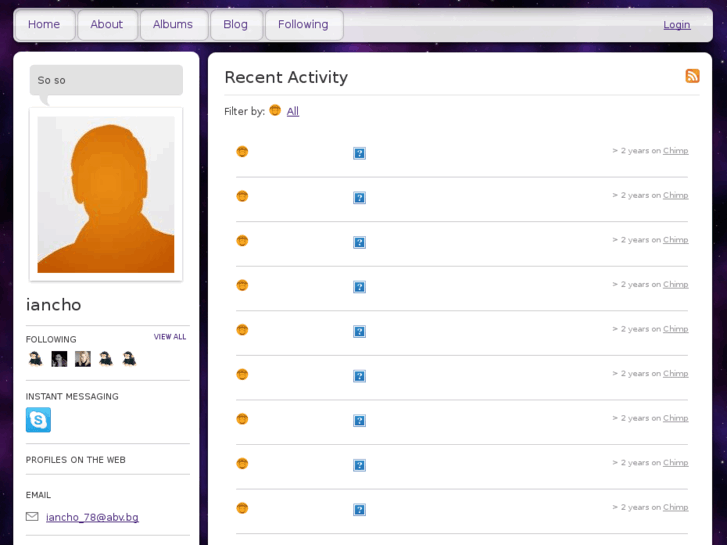Click second activity row's monkey icon
The image size is (727, 545).
pos(242,196)
